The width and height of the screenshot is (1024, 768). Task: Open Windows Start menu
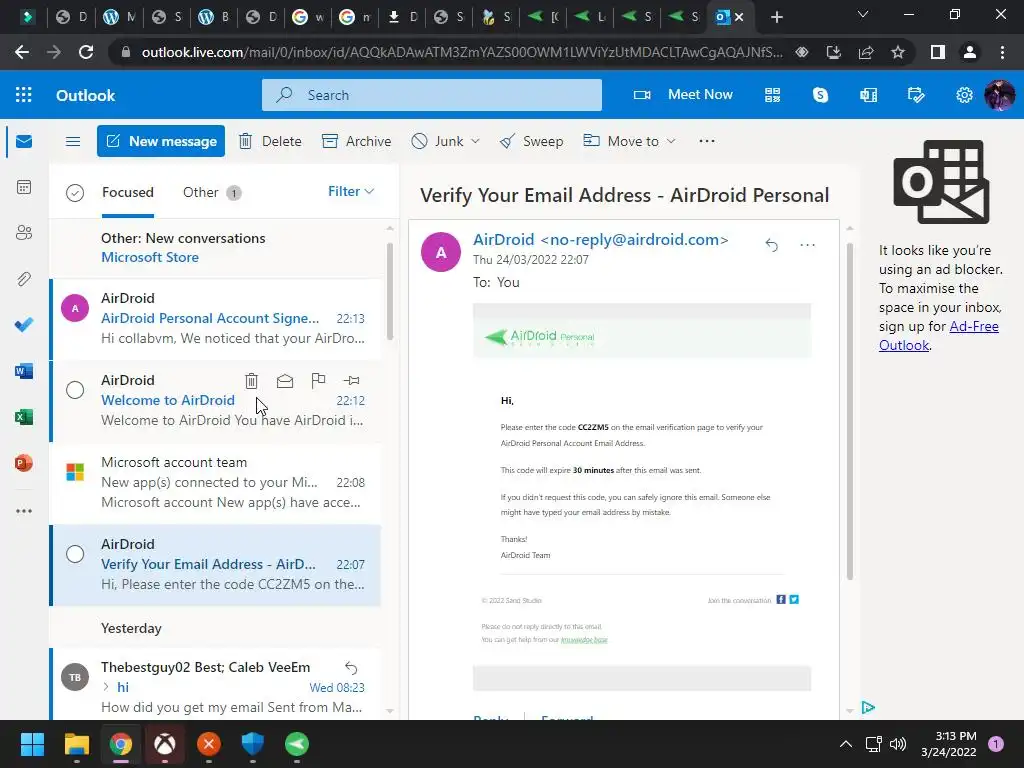coord(32,744)
